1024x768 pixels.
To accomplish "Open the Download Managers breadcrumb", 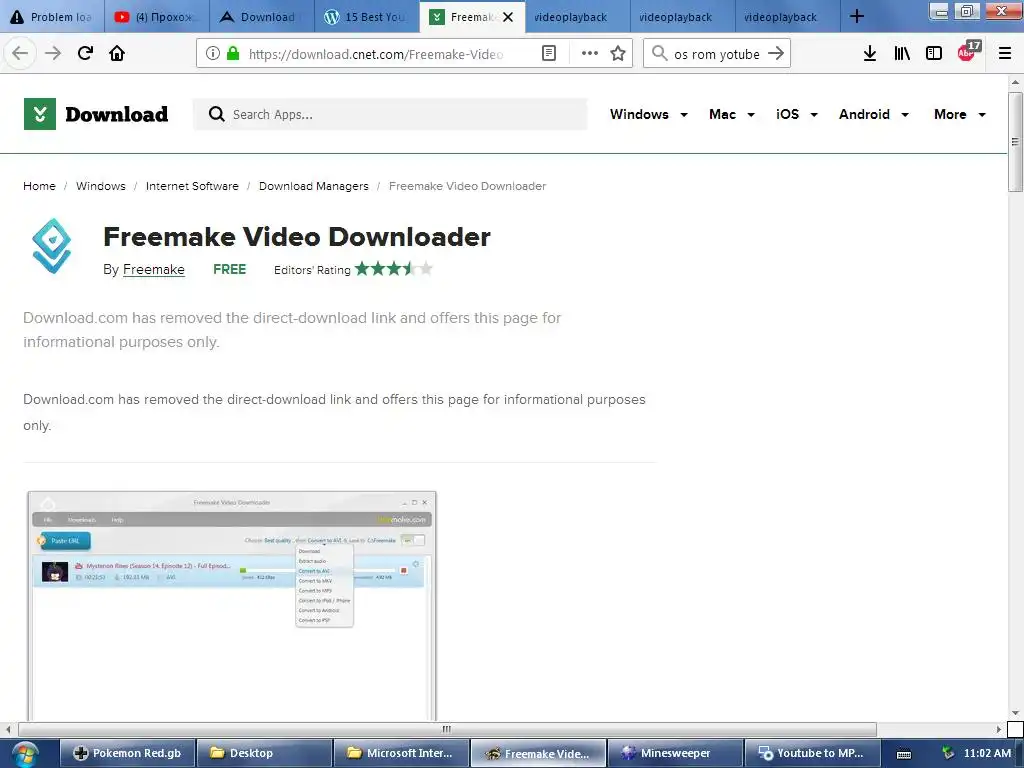I will click(x=313, y=186).
